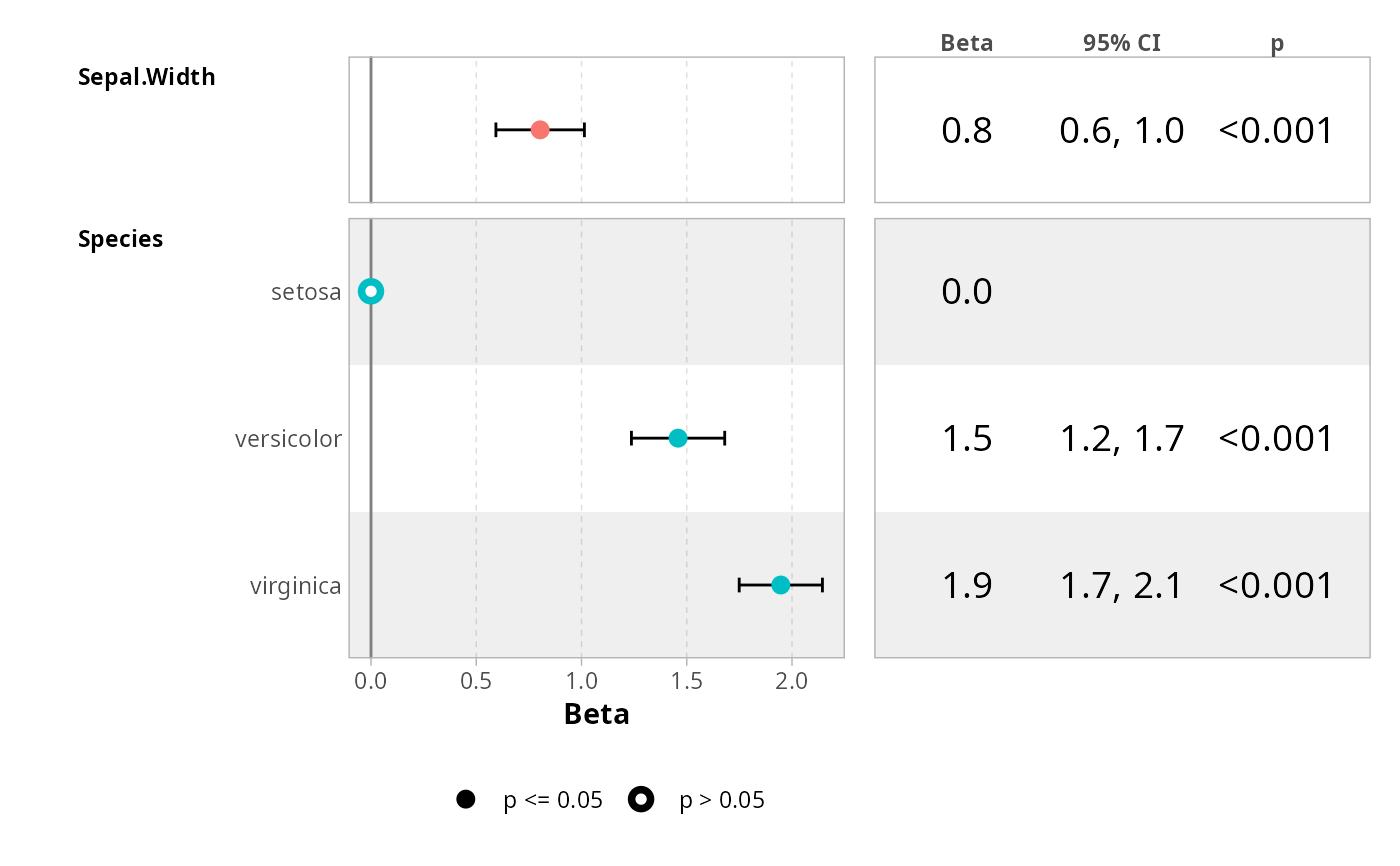Click the teal virginica estimate point
The image size is (1400, 866).
tap(781, 585)
